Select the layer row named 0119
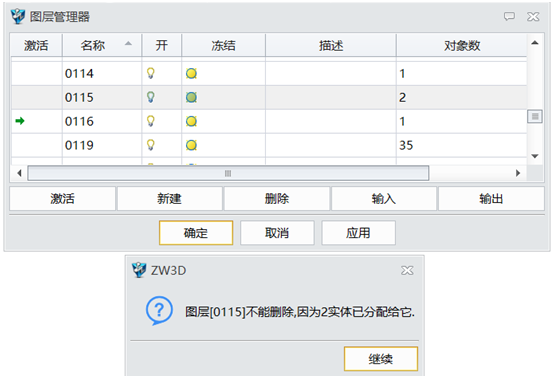 269,145
